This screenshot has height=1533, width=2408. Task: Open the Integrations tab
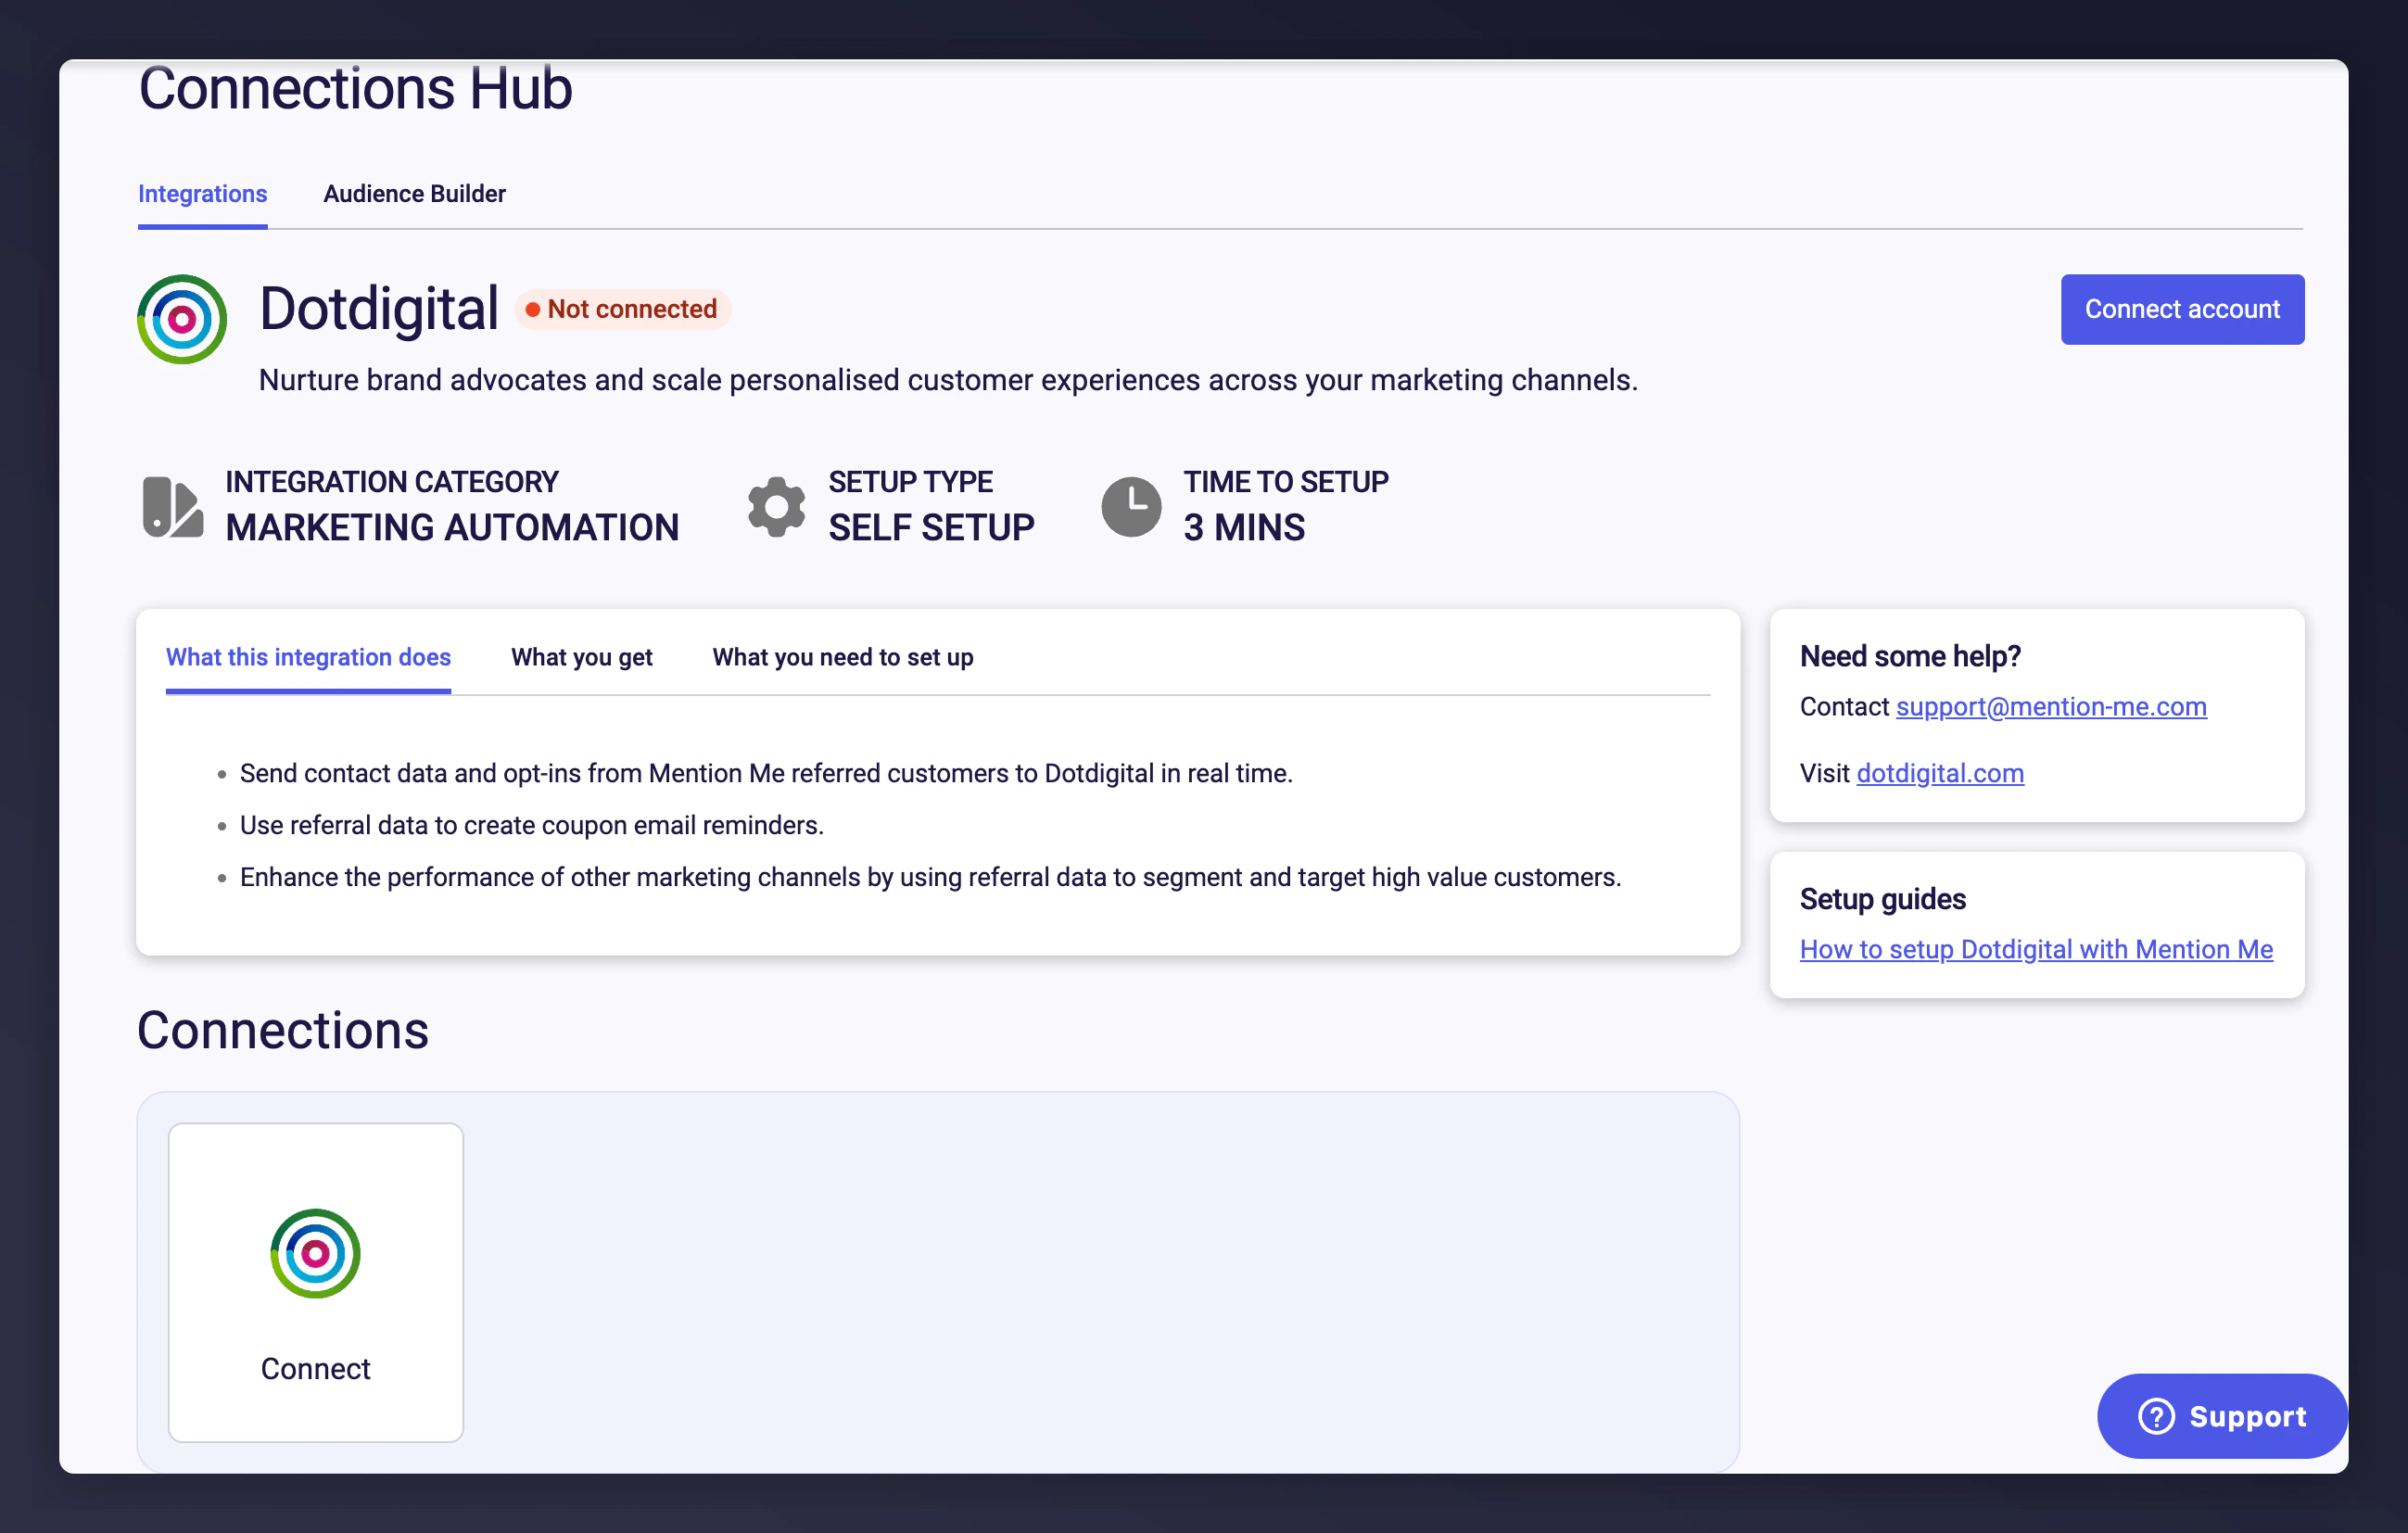coord(202,194)
